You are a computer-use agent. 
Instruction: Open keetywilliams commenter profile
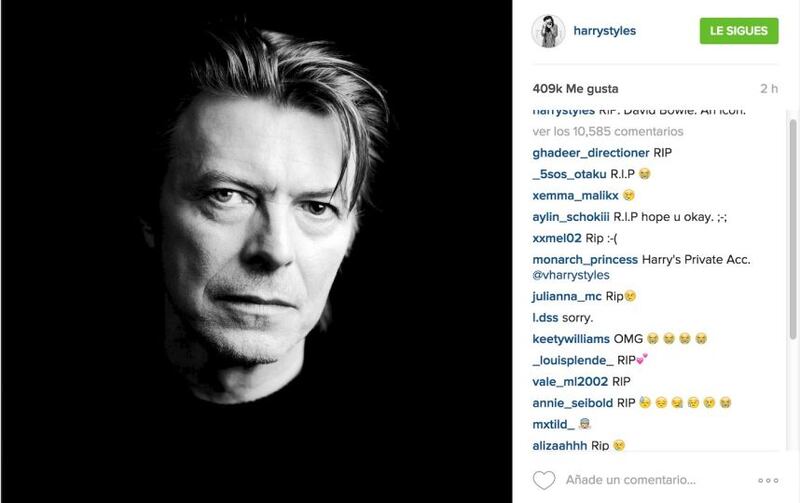coord(571,339)
